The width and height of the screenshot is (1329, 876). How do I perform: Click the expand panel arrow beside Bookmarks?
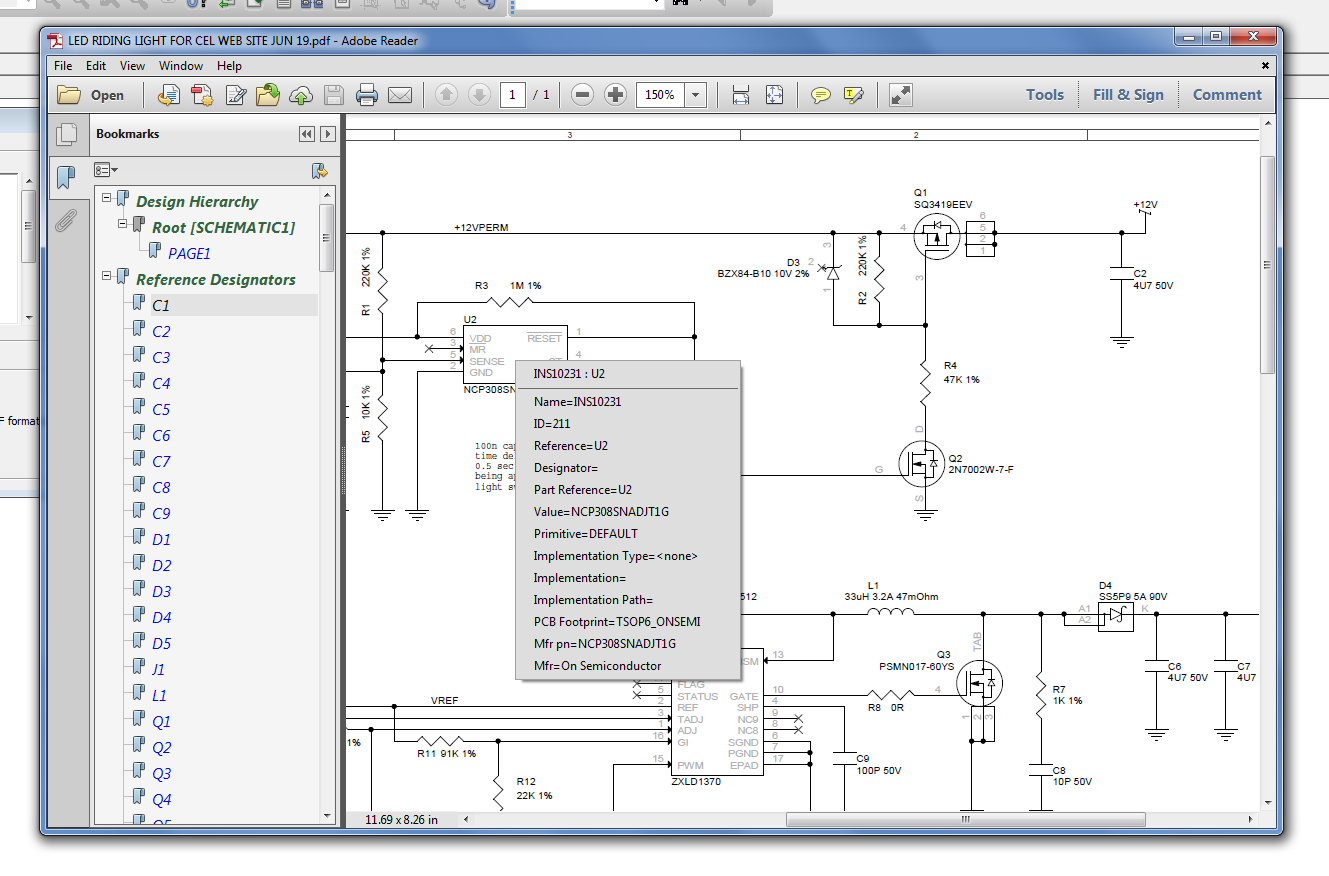[326, 134]
